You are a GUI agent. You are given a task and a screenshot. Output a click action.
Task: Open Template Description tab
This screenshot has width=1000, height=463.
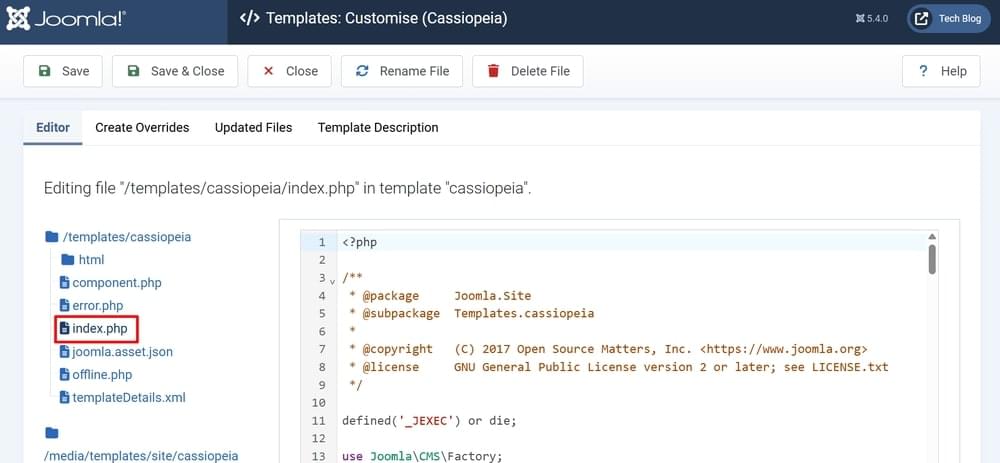tap(378, 128)
